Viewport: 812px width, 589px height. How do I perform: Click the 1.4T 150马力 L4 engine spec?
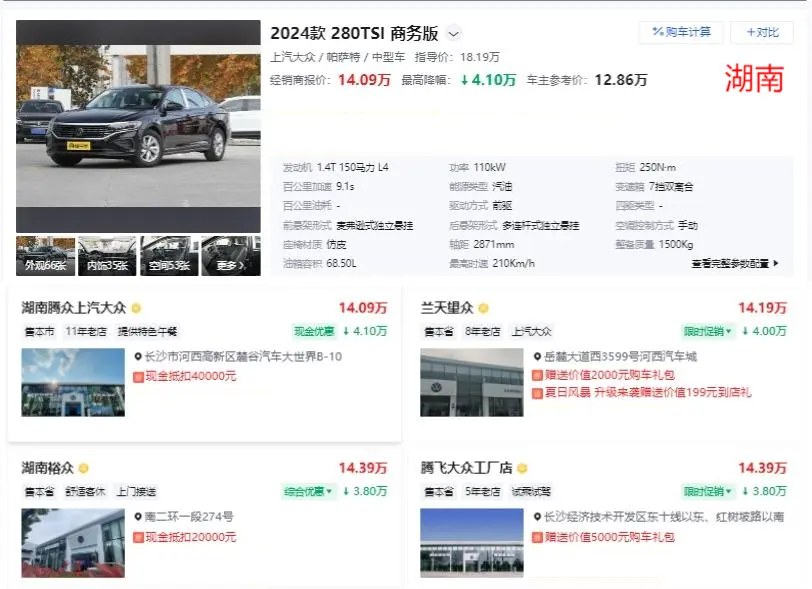(x=353, y=167)
